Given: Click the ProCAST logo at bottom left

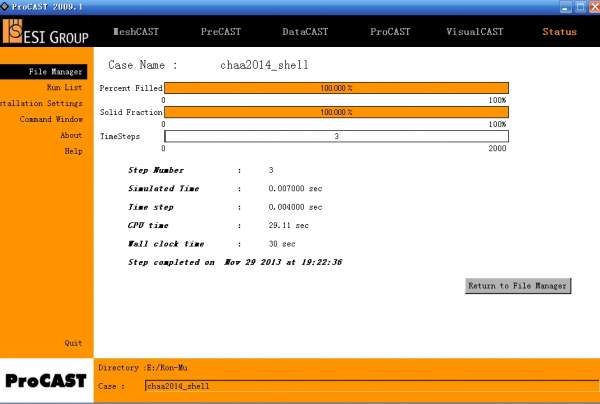Looking at the screenshot, I should (46, 381).
